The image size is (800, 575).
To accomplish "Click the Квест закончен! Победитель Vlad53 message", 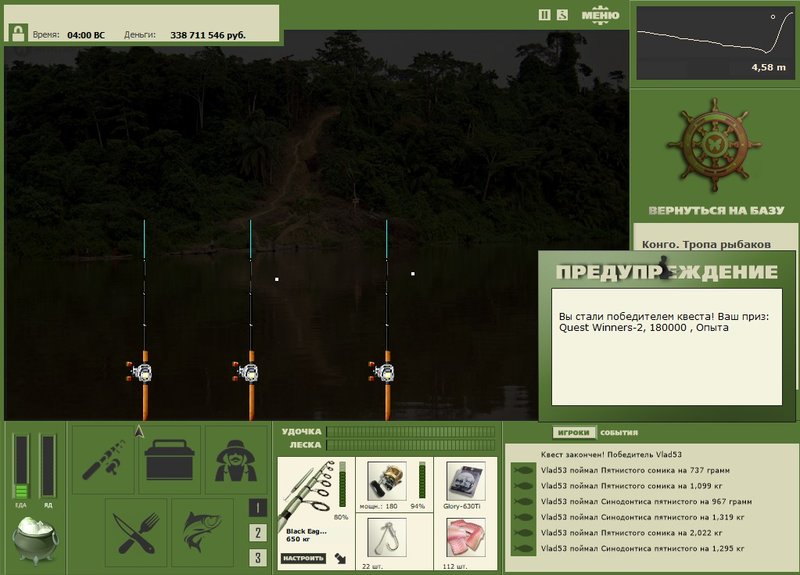I will pos(611,454).
